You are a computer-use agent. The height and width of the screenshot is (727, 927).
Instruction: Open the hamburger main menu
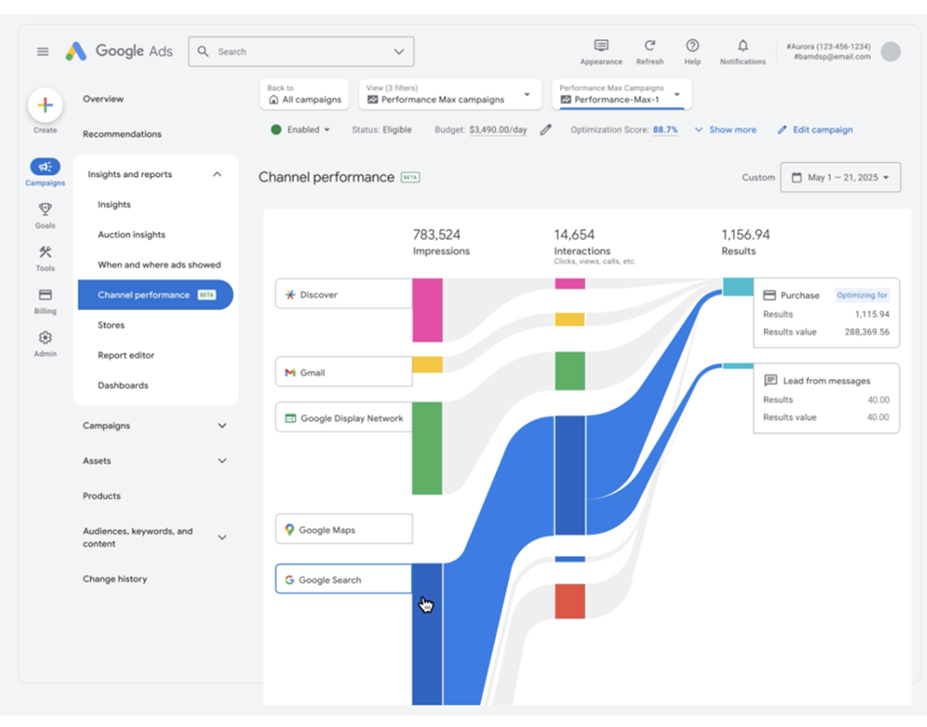(x=43, y=51)
